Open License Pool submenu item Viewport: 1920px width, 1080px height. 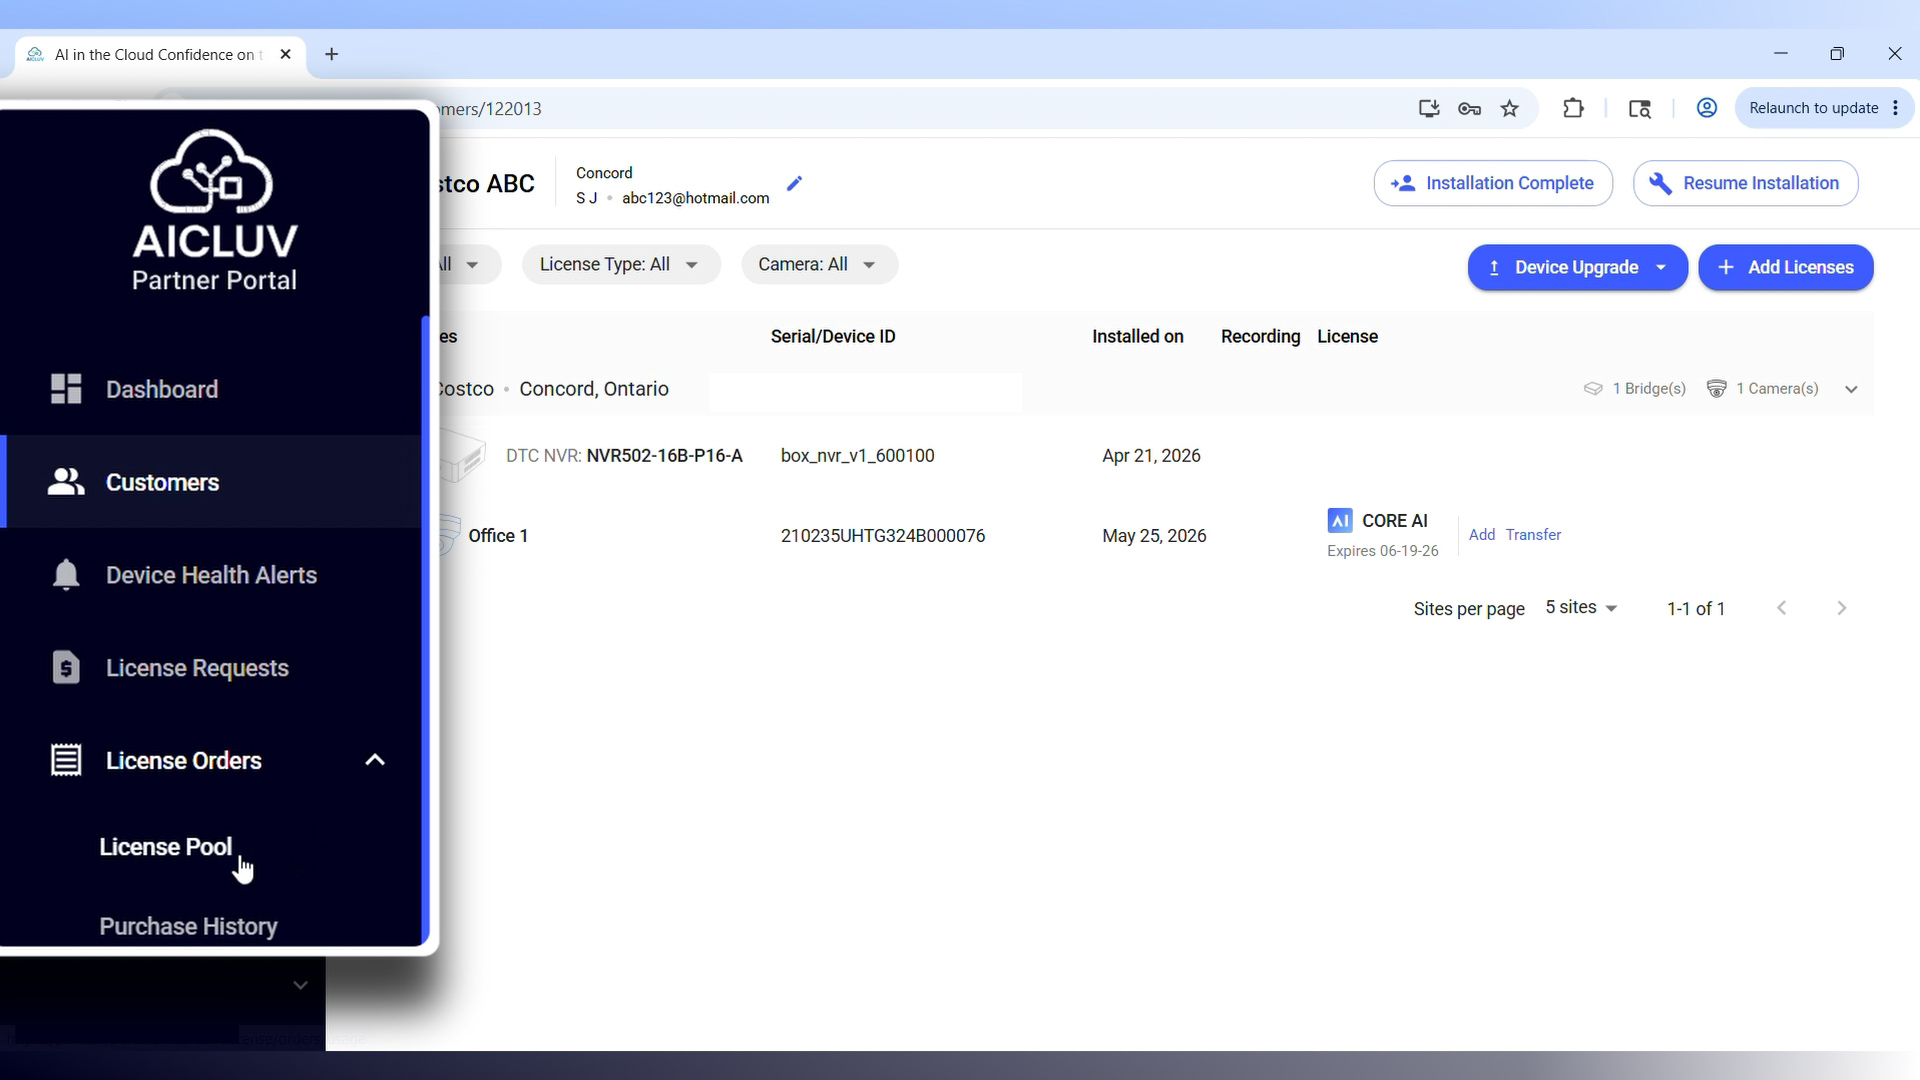(x=166, y=847)
